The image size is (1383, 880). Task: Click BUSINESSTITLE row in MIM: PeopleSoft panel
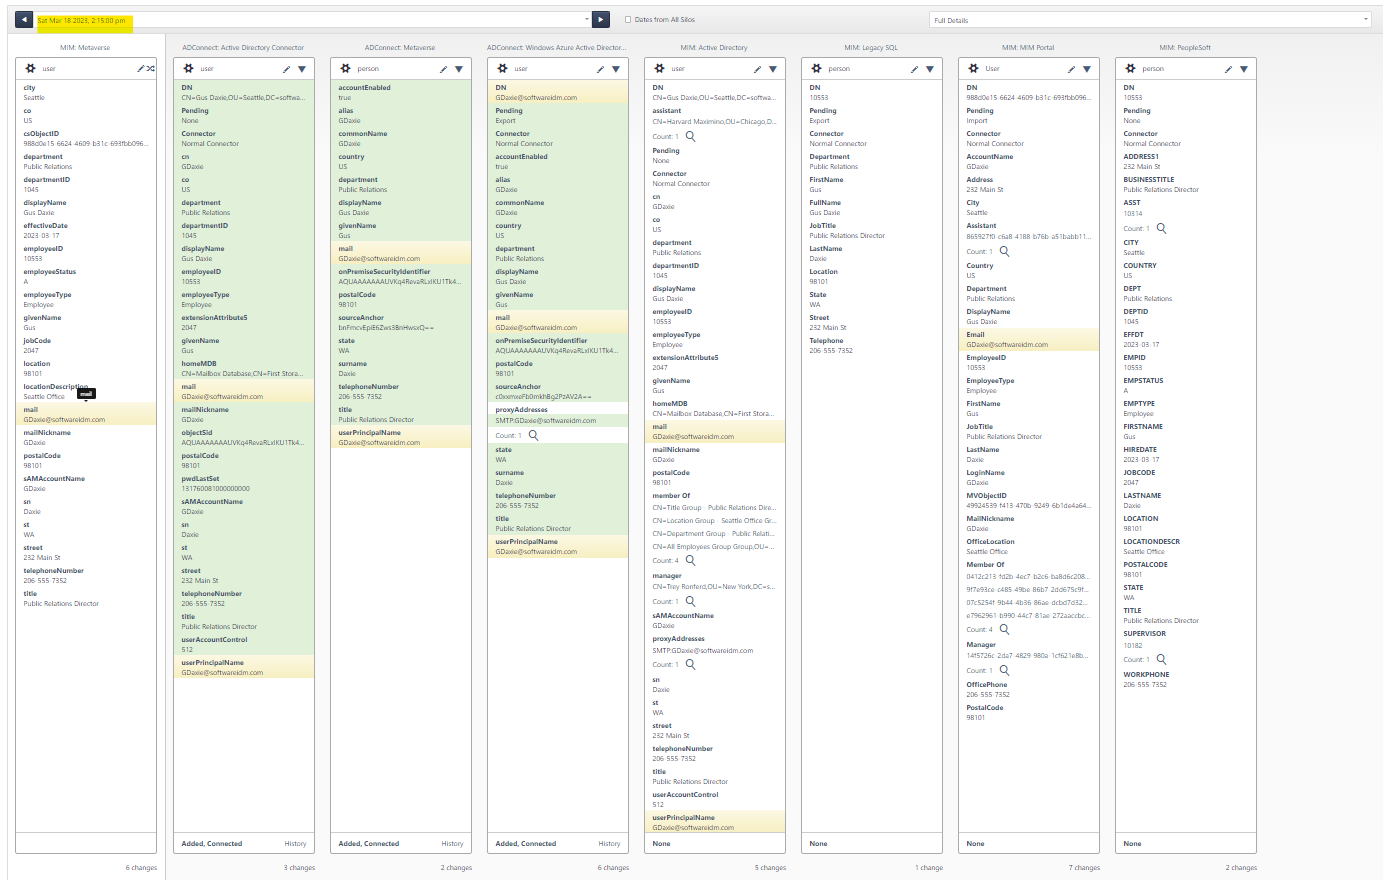pos(1185,185)
